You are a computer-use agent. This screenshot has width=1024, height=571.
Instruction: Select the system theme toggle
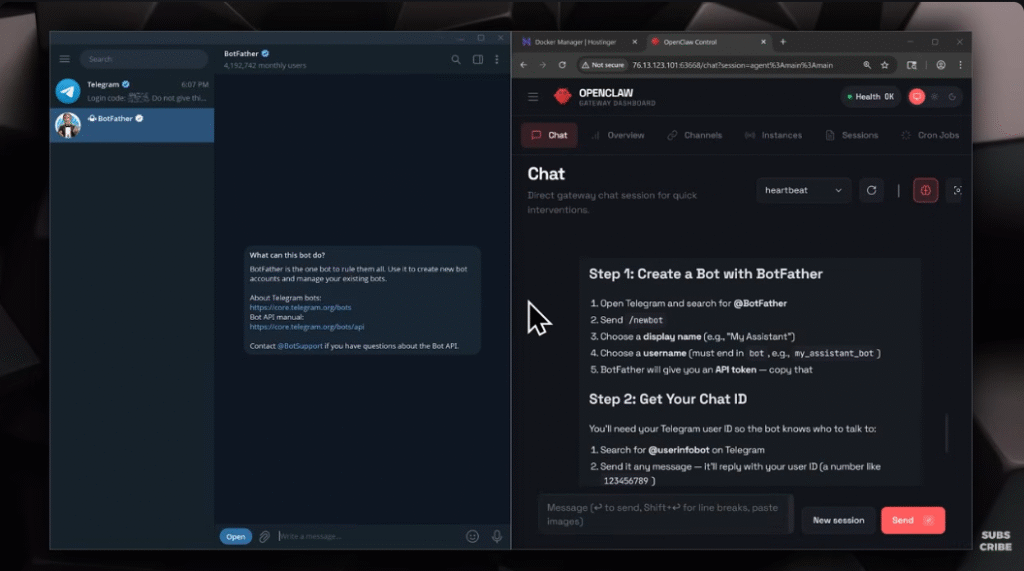pos(917,97)
